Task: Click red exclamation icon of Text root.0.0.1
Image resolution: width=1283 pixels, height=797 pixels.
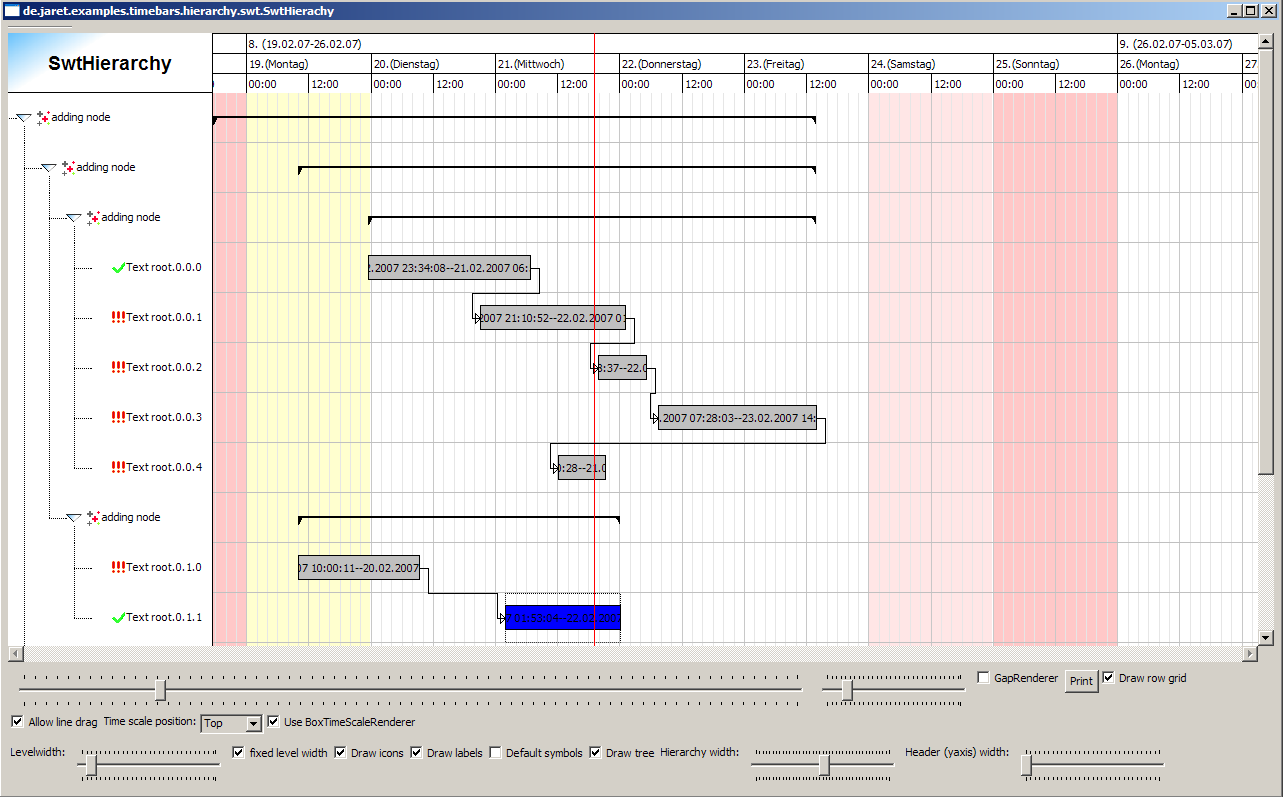Action: click(118, 318)
